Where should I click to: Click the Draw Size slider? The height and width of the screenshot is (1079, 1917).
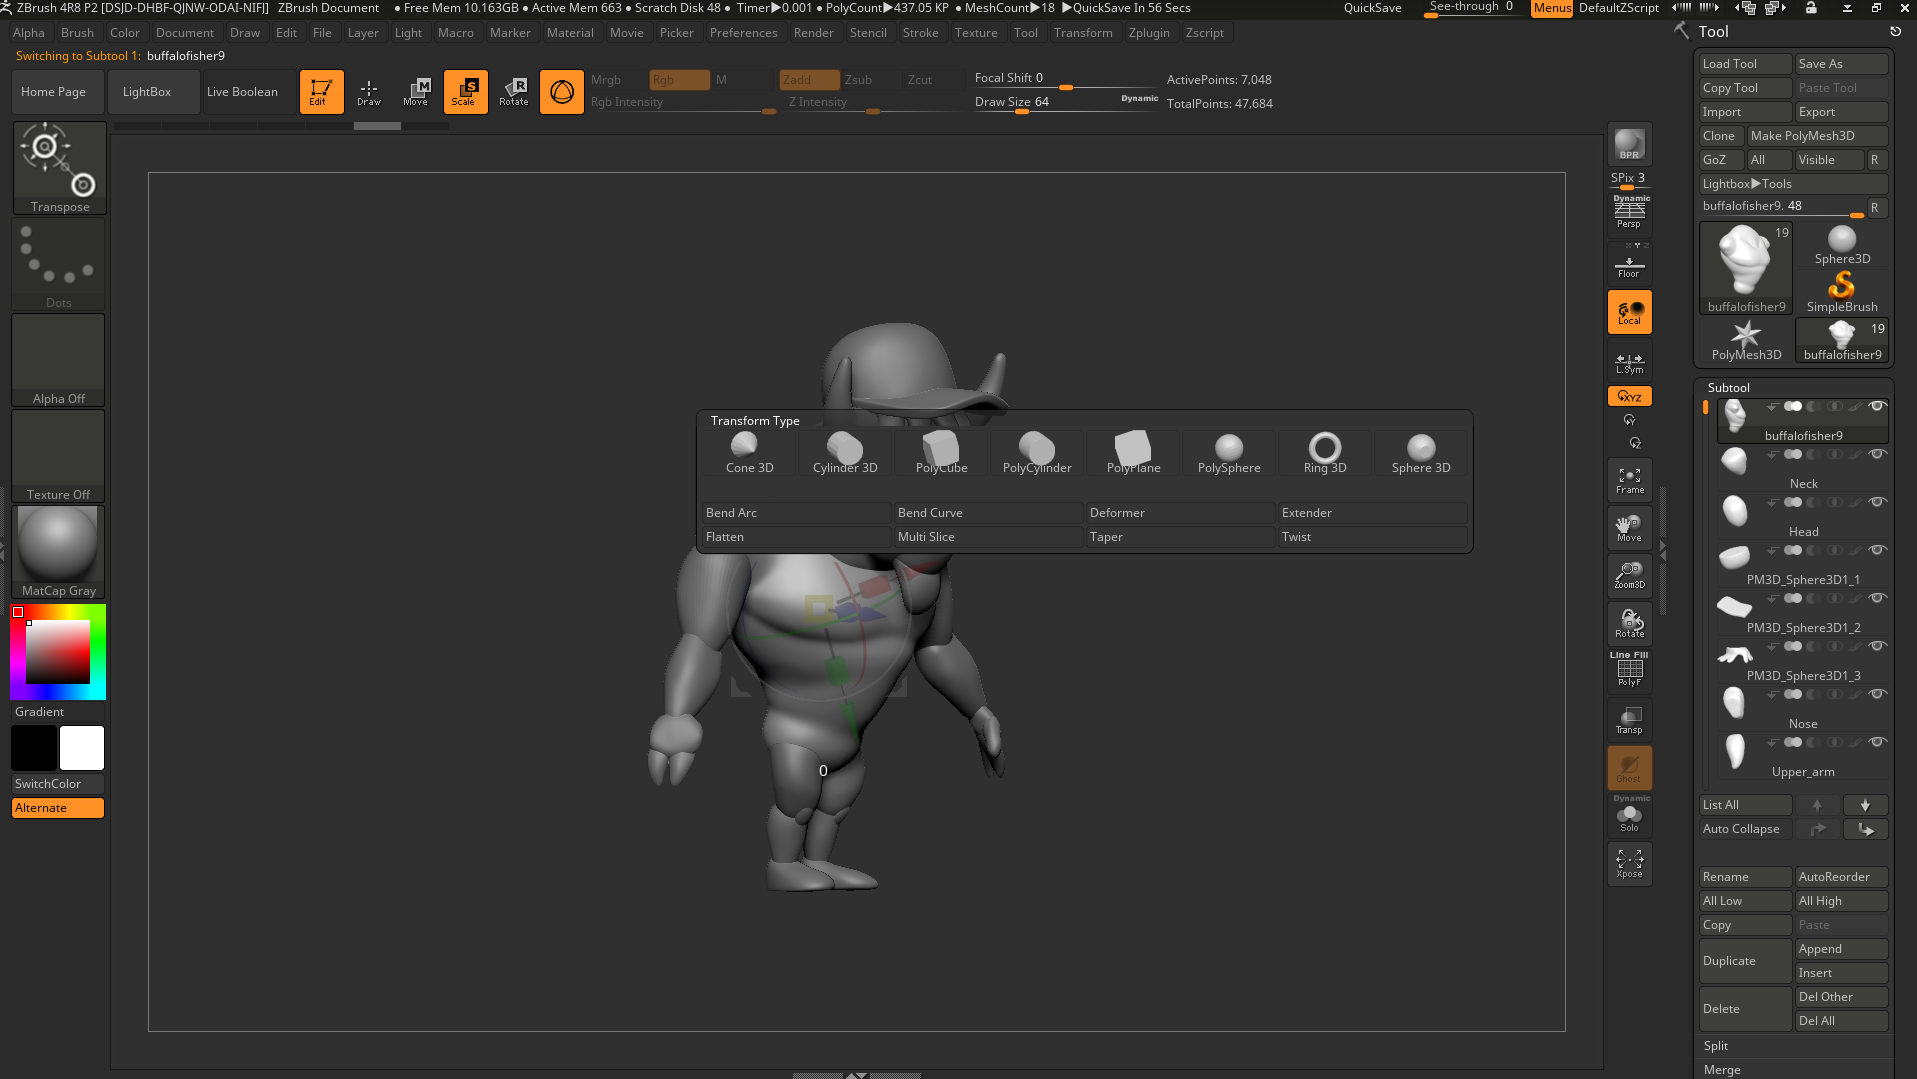(x=1066, y=103)
